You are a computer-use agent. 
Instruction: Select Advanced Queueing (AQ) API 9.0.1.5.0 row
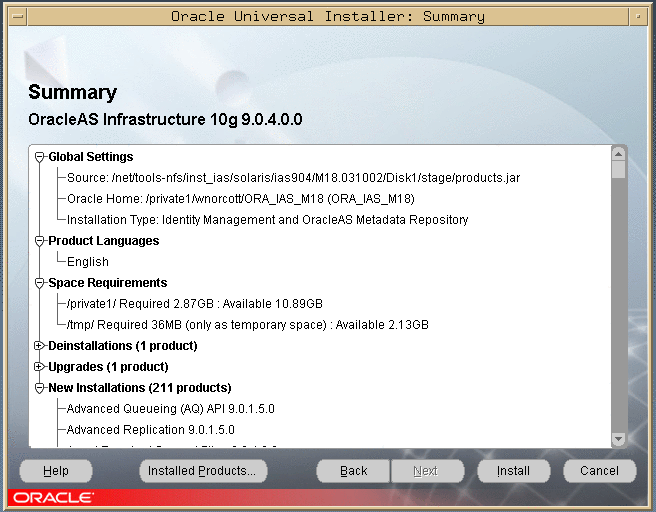tap(171, 409)
